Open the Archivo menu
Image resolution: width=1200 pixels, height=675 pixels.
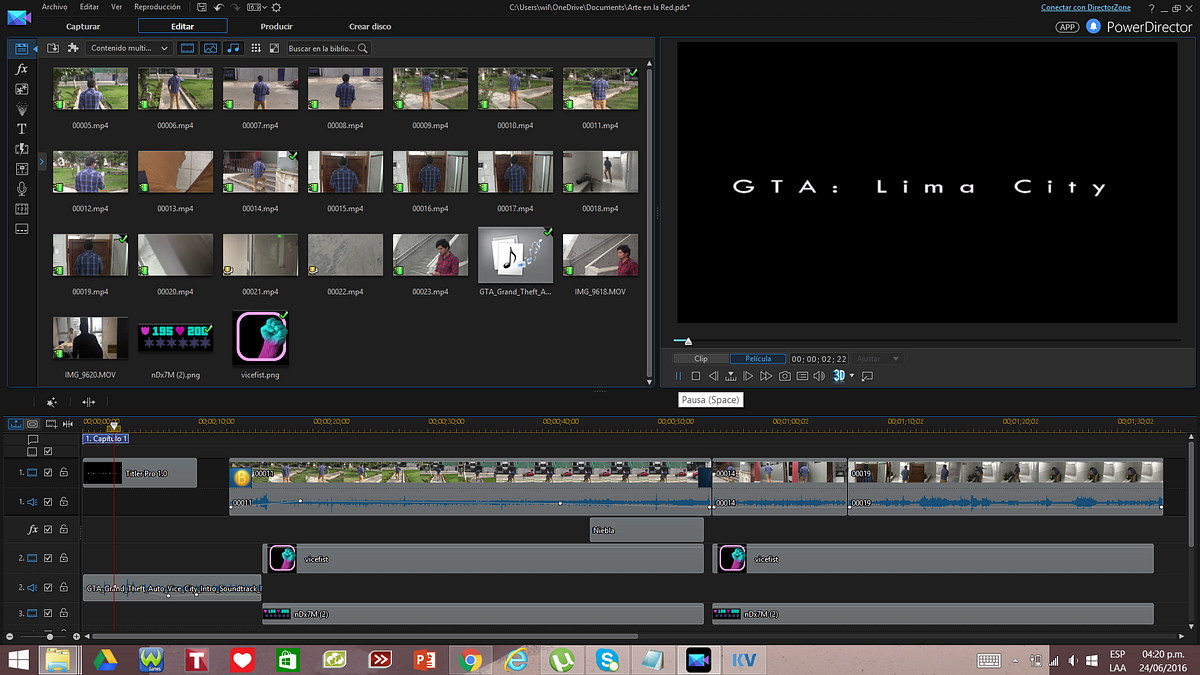click(55, 7)
